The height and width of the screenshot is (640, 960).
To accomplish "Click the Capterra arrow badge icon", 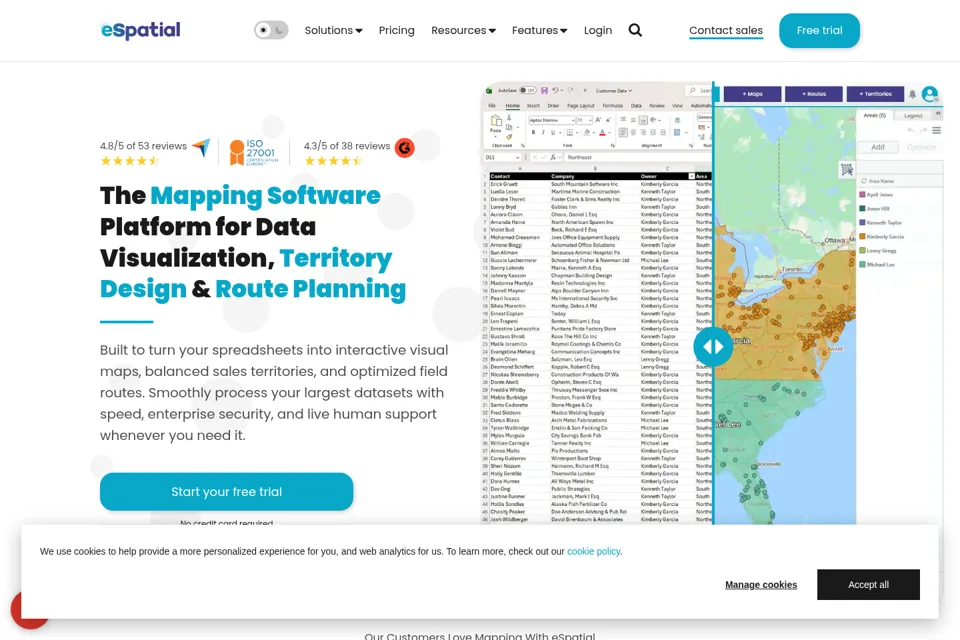I will pos(201,147).
